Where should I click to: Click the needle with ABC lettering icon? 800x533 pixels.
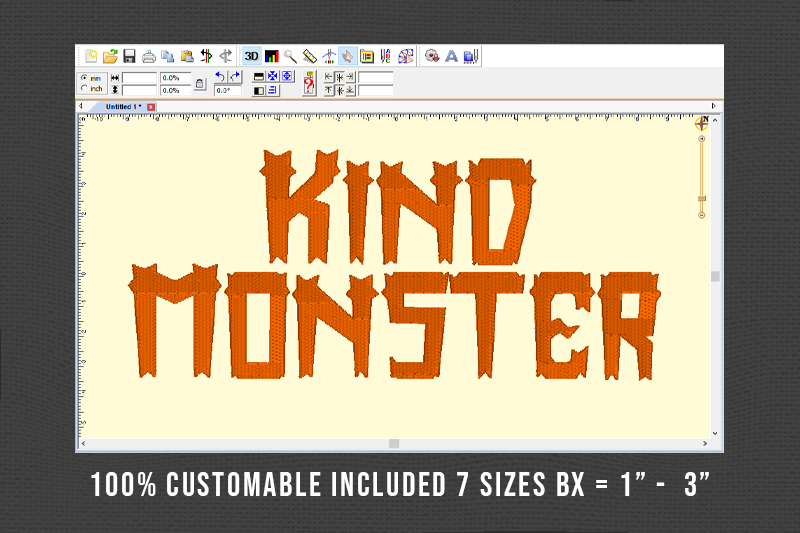(386, 56)
